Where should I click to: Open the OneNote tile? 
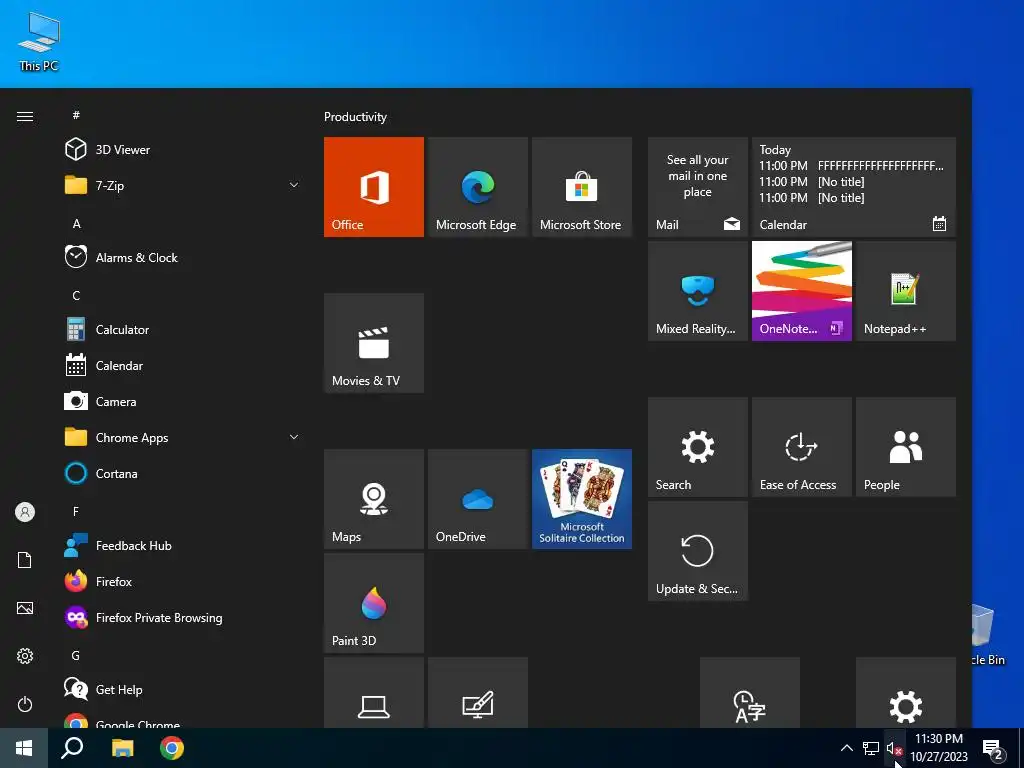801,291
